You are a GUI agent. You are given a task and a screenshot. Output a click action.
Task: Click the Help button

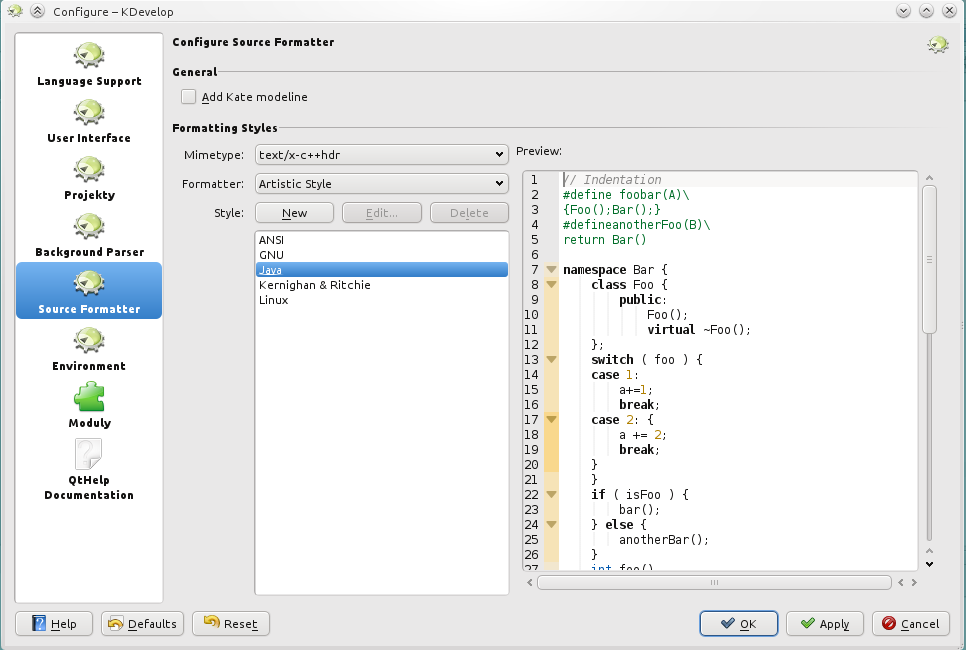[x=54, y=624]
